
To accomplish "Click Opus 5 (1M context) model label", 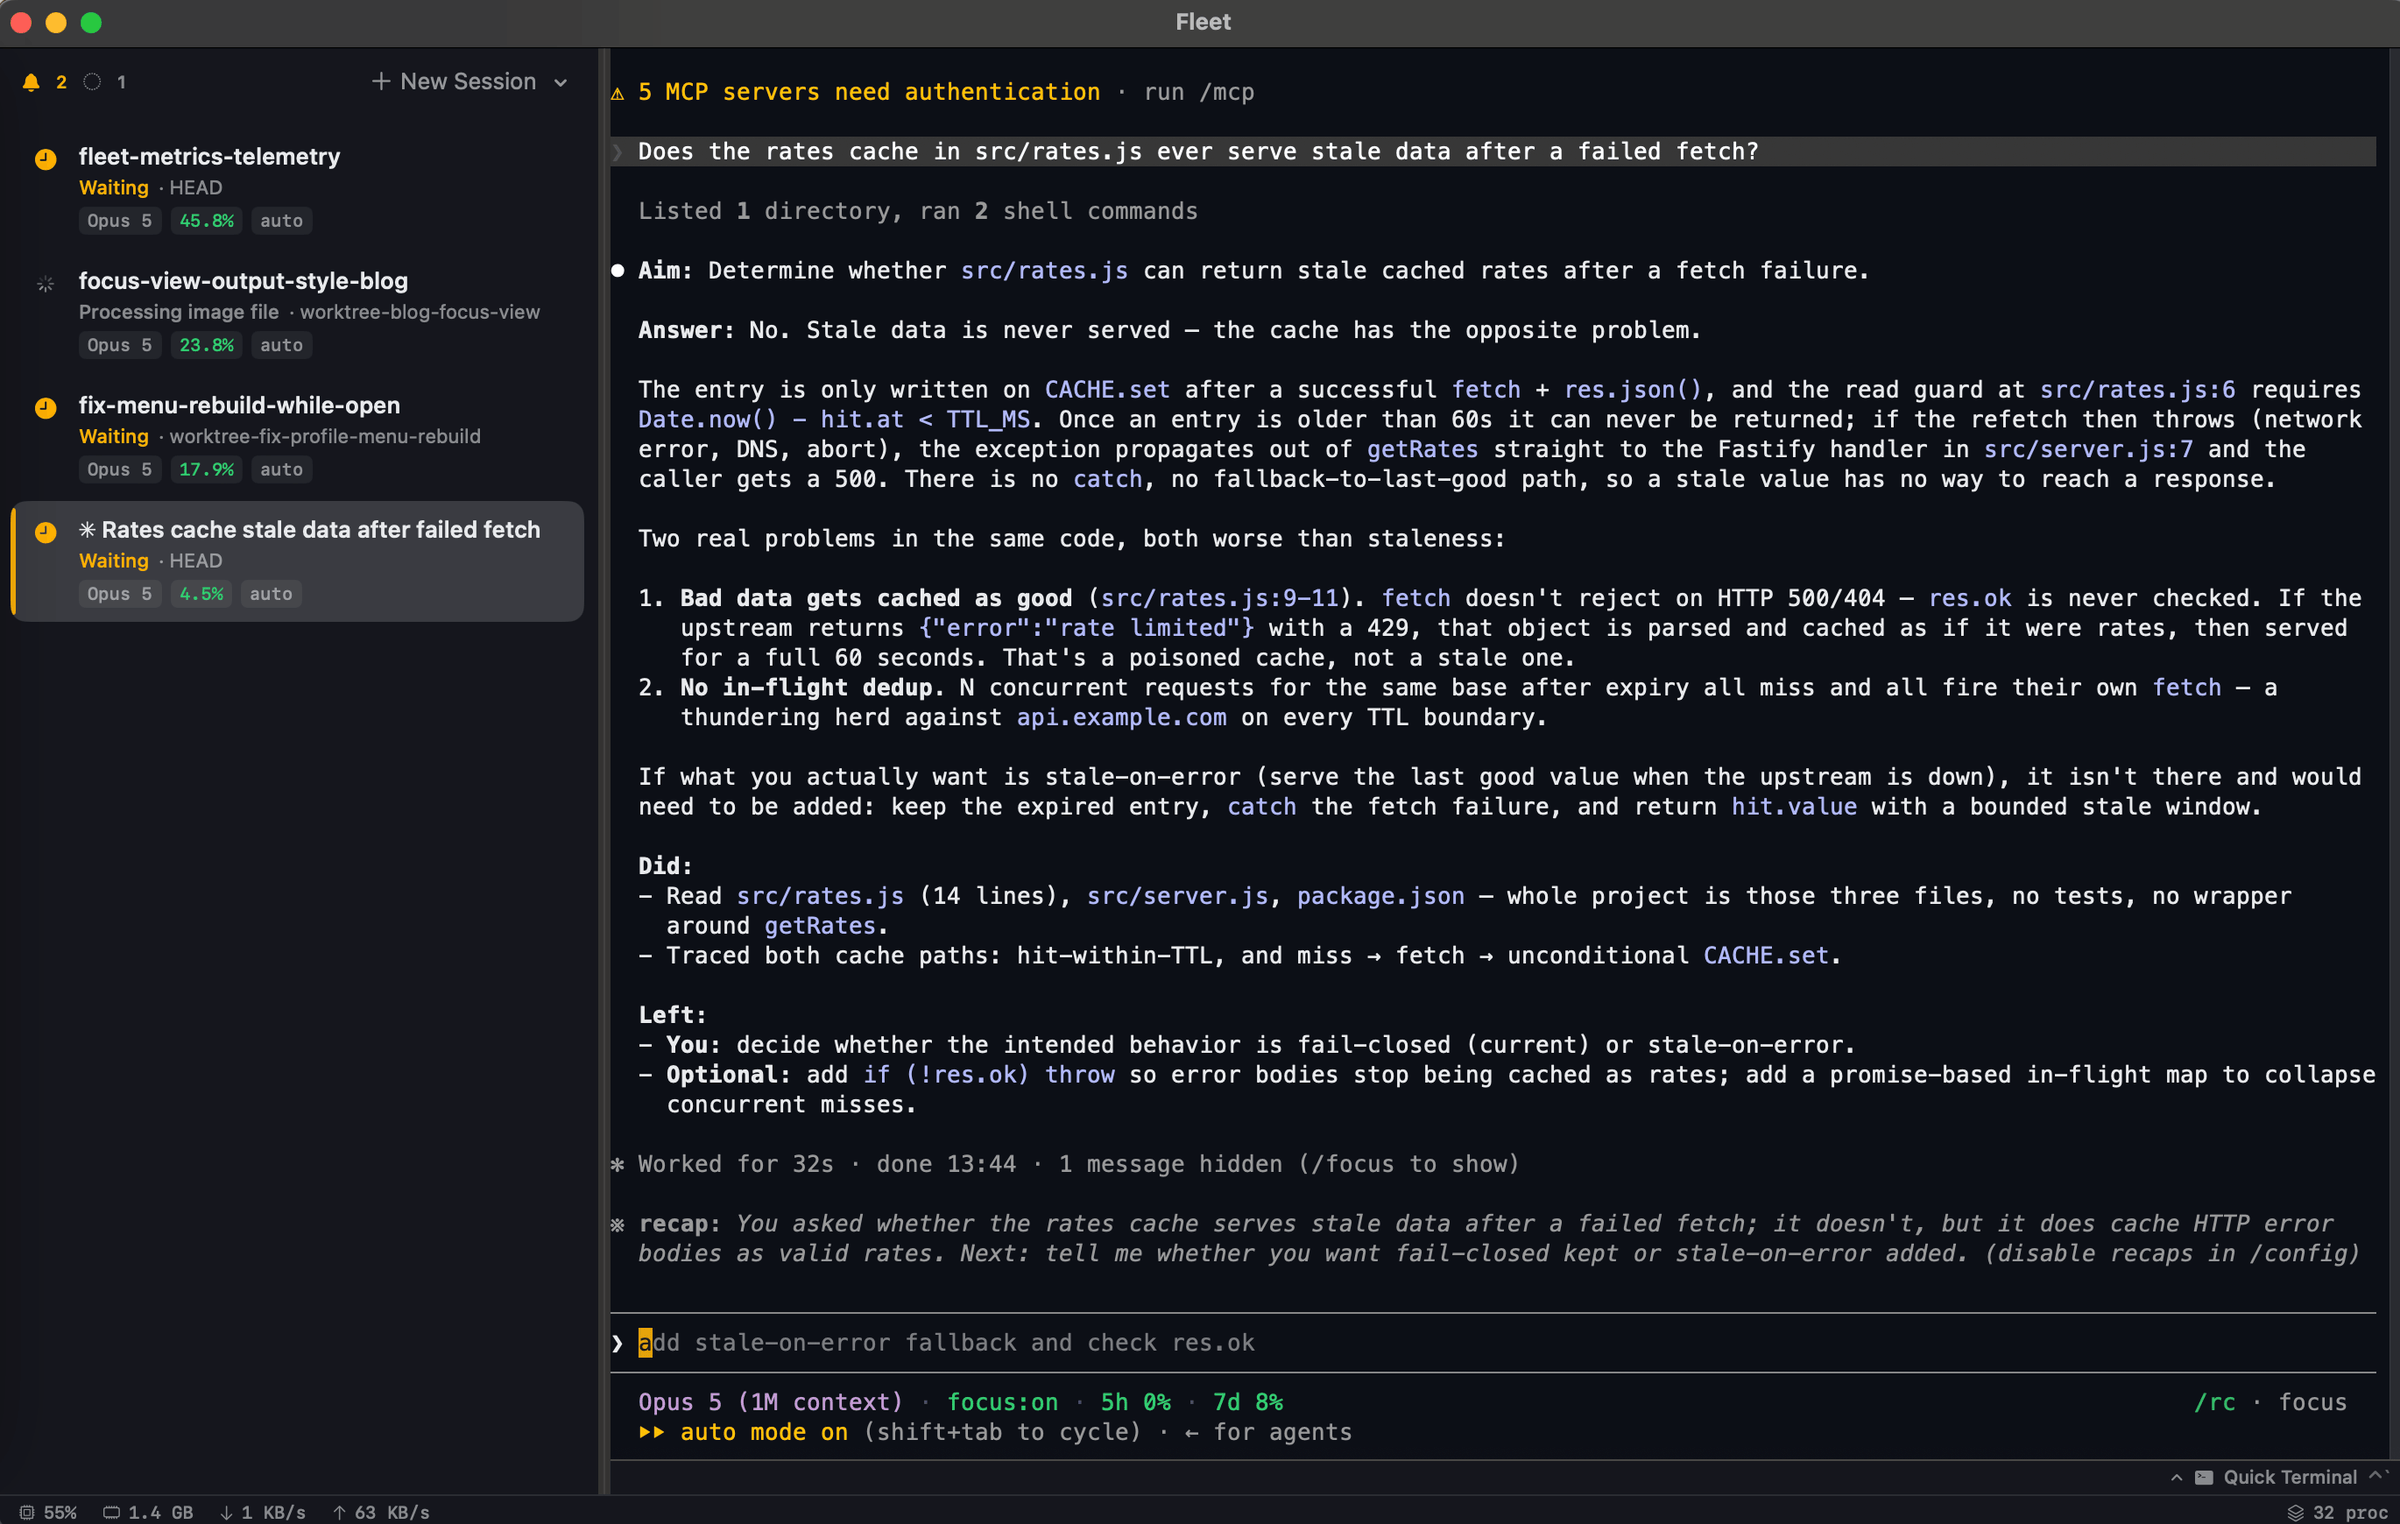I will 770,1403.
